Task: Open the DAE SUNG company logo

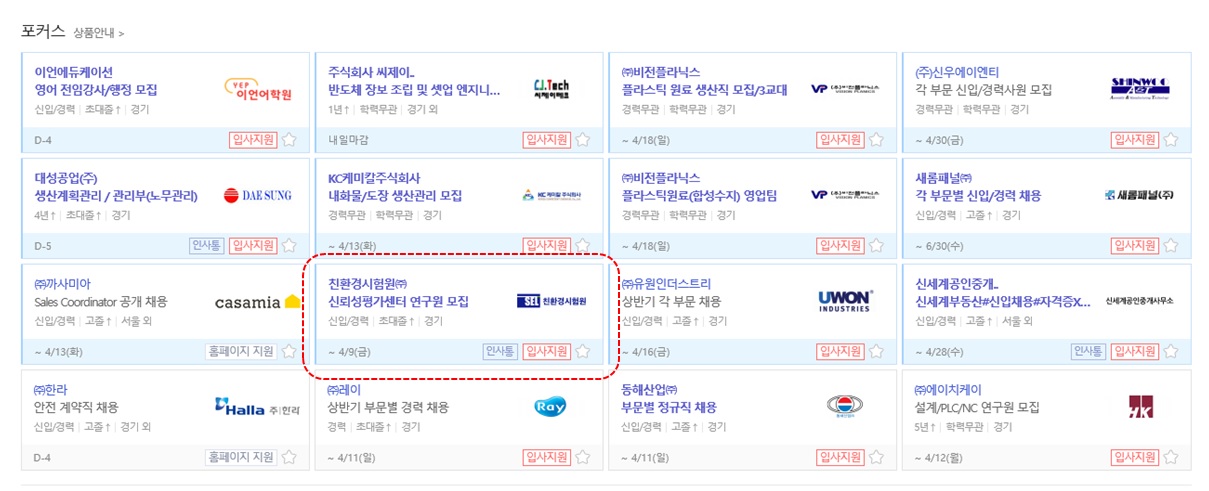Action: (x=257, y=196)
